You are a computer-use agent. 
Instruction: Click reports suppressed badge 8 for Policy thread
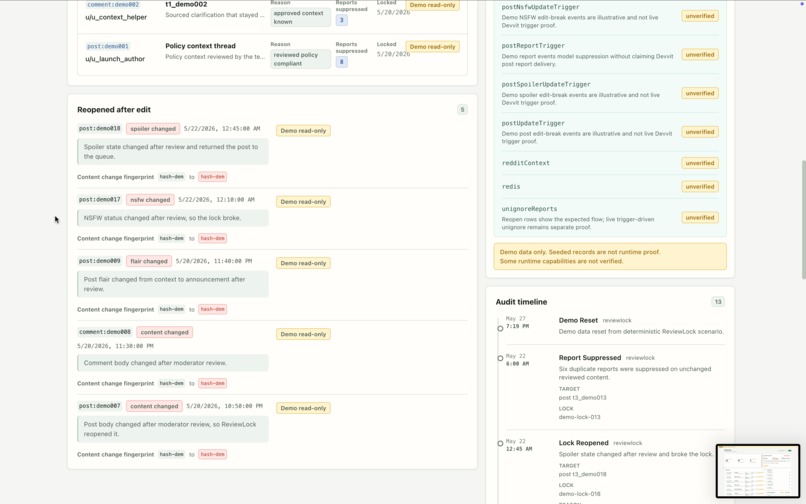(341, 62)
